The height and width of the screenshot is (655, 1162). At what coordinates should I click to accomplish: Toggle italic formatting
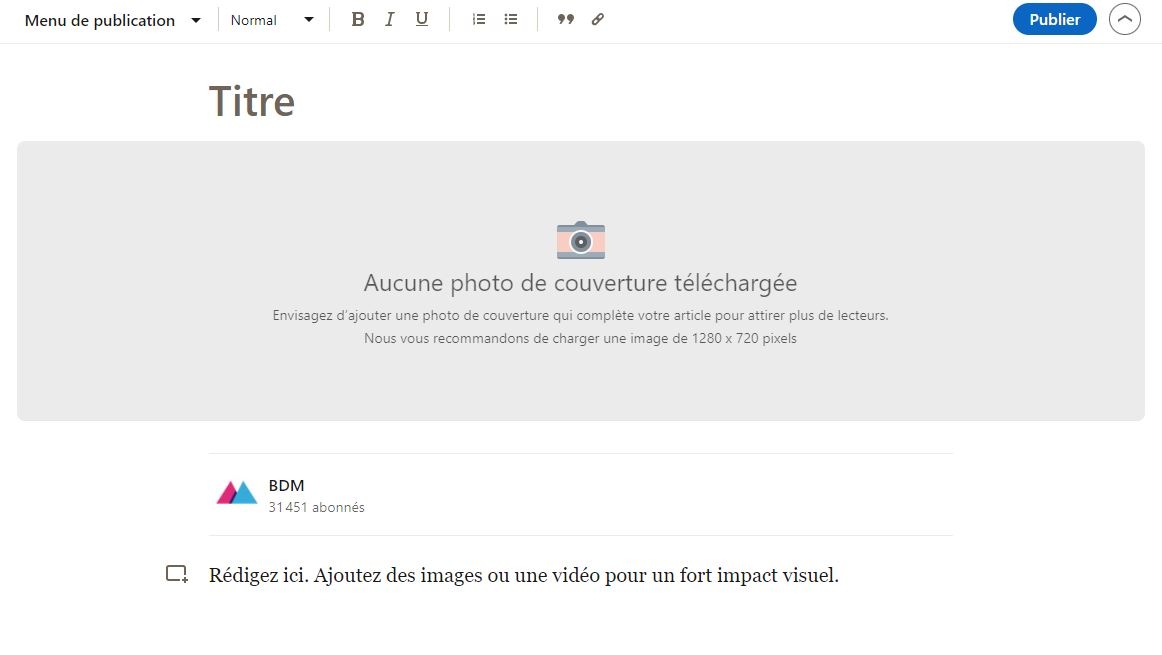(x=390, y=20)
